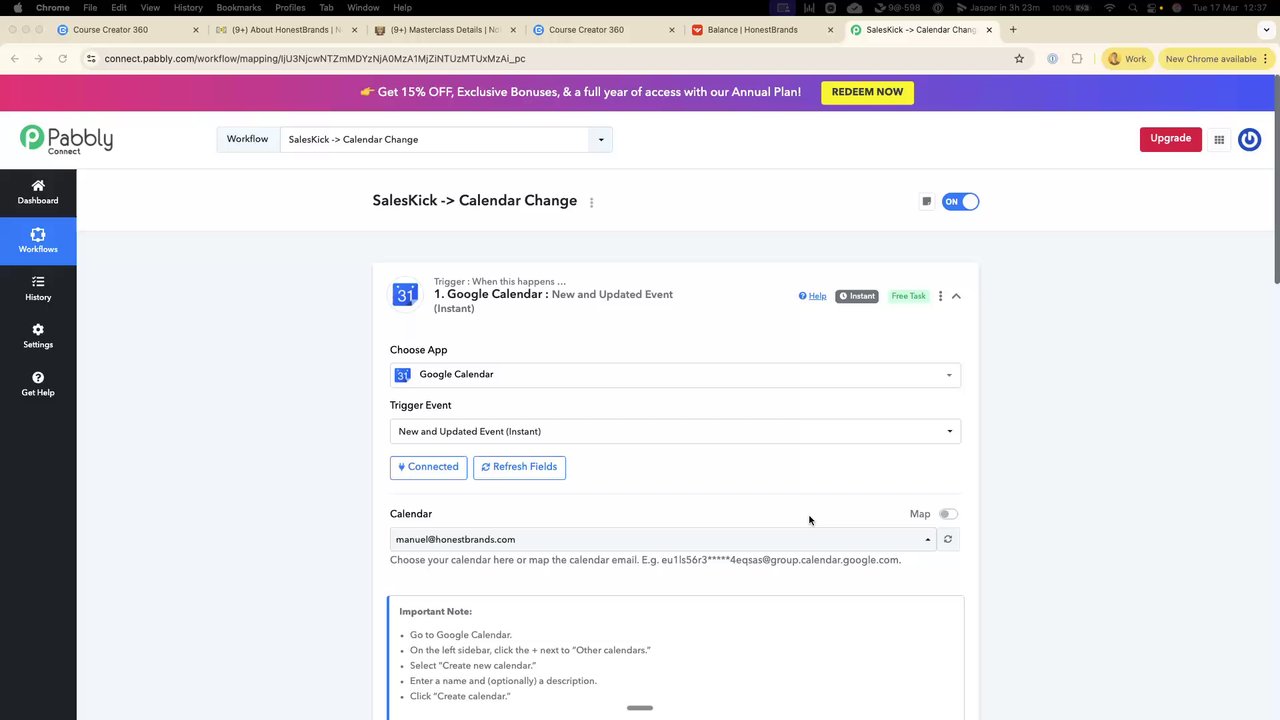1280x720 pixels.
Task: Collapse the trigger step chevron
Action: pos(957,296)
